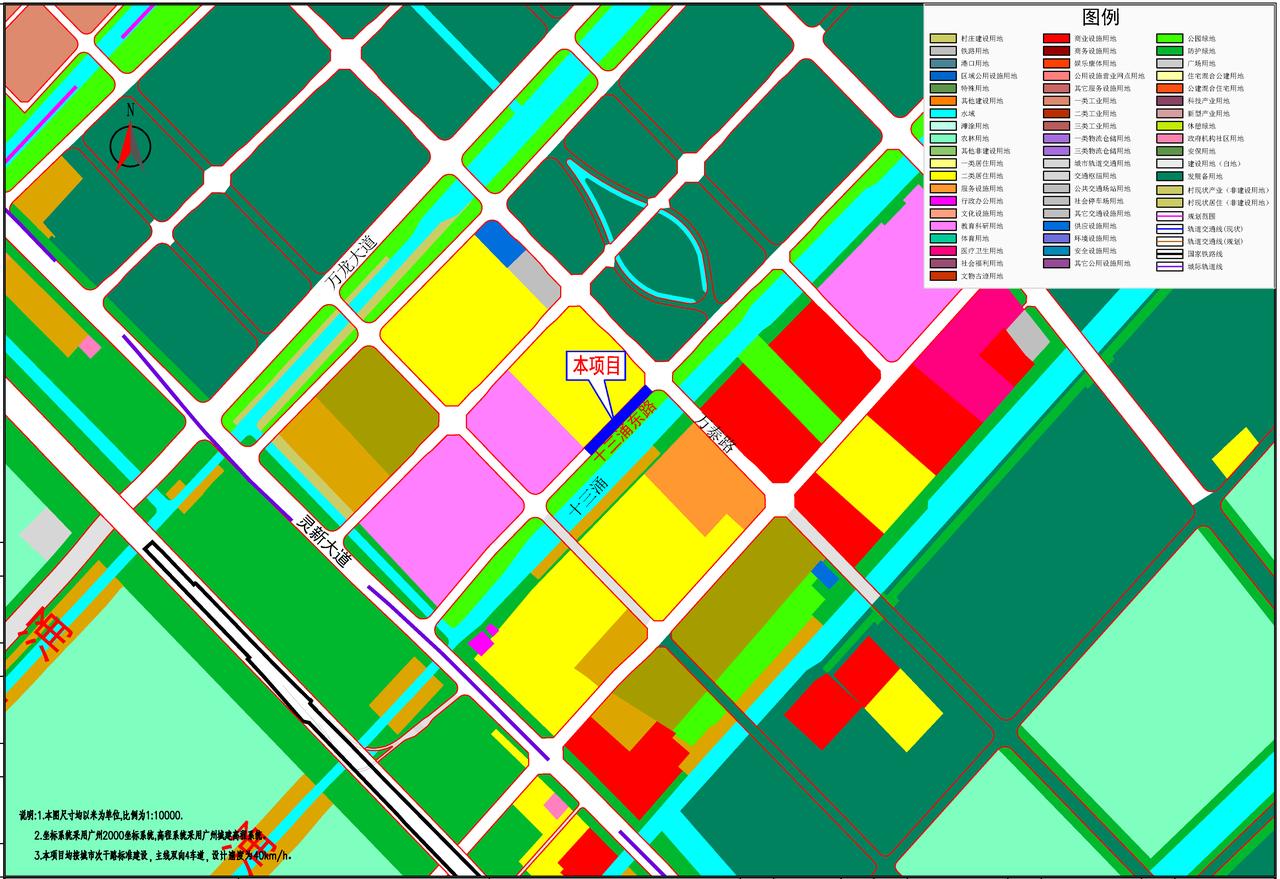This screenshot has width=1280, height=879.
Task: Click the 本项目 callout label
Action: pyautogui.click(x=597, y=366)
